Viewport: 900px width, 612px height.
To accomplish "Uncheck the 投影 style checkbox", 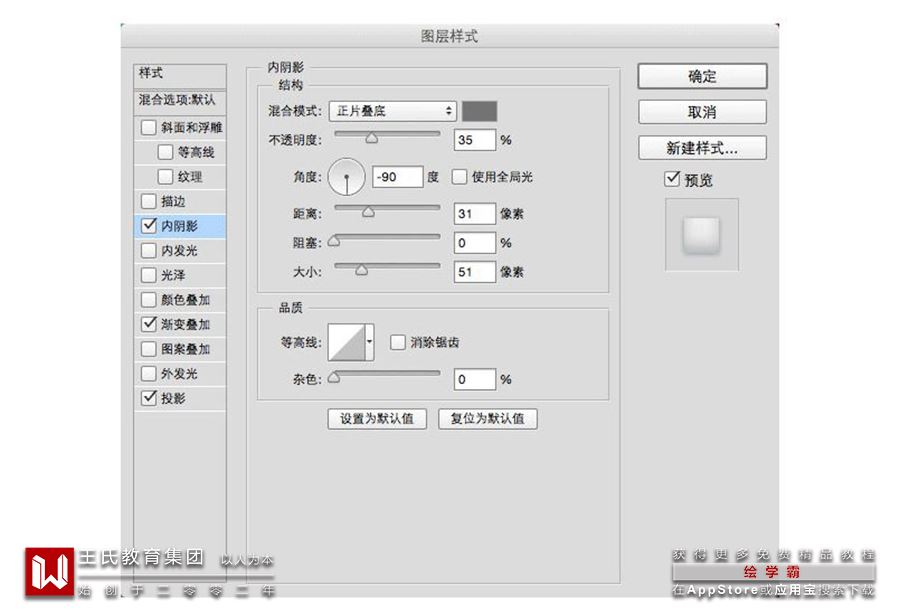I will coord(148,397).
